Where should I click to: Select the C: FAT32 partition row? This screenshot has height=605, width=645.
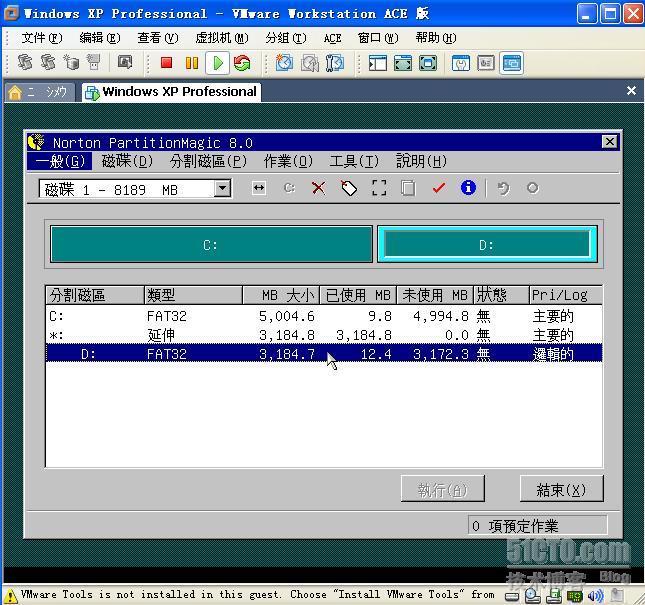(324, 315)
